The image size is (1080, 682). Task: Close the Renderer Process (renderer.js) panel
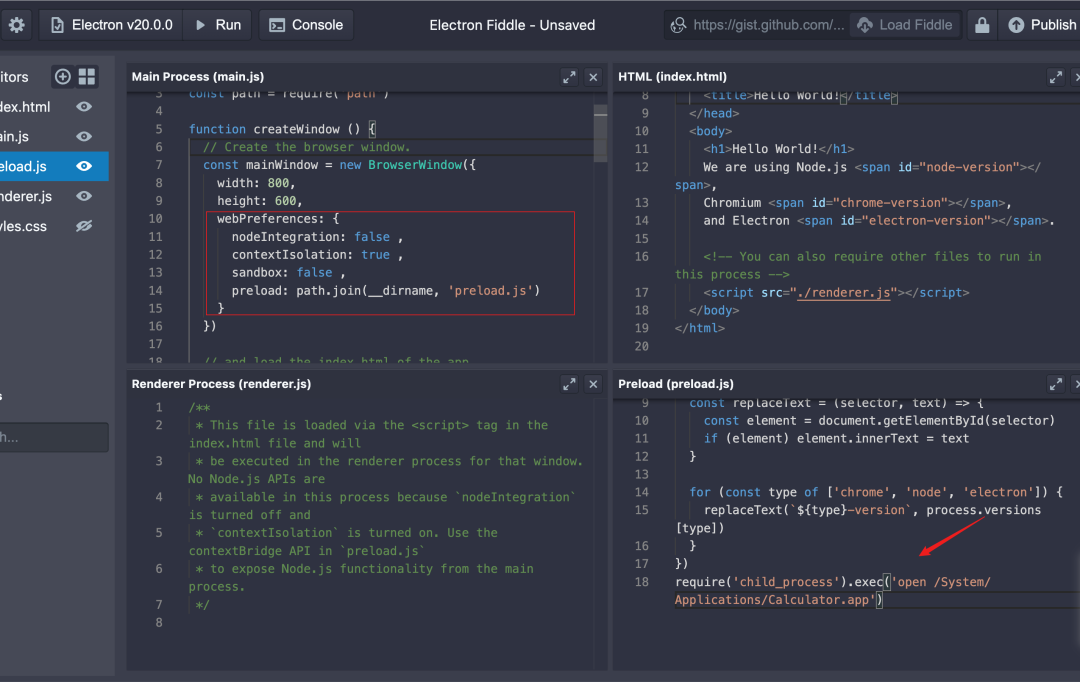pos(593,384)
